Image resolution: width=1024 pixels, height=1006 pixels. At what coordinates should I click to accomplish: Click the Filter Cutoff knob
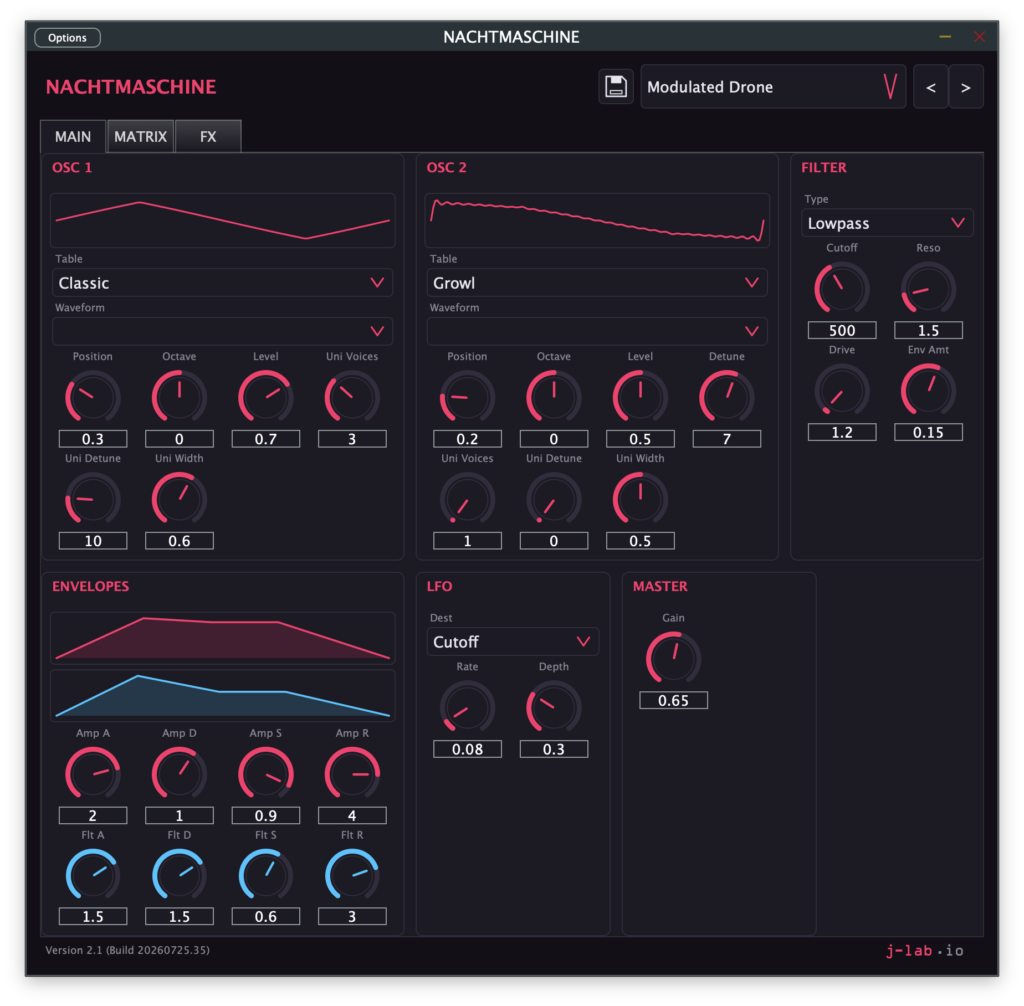coord(842,288)
